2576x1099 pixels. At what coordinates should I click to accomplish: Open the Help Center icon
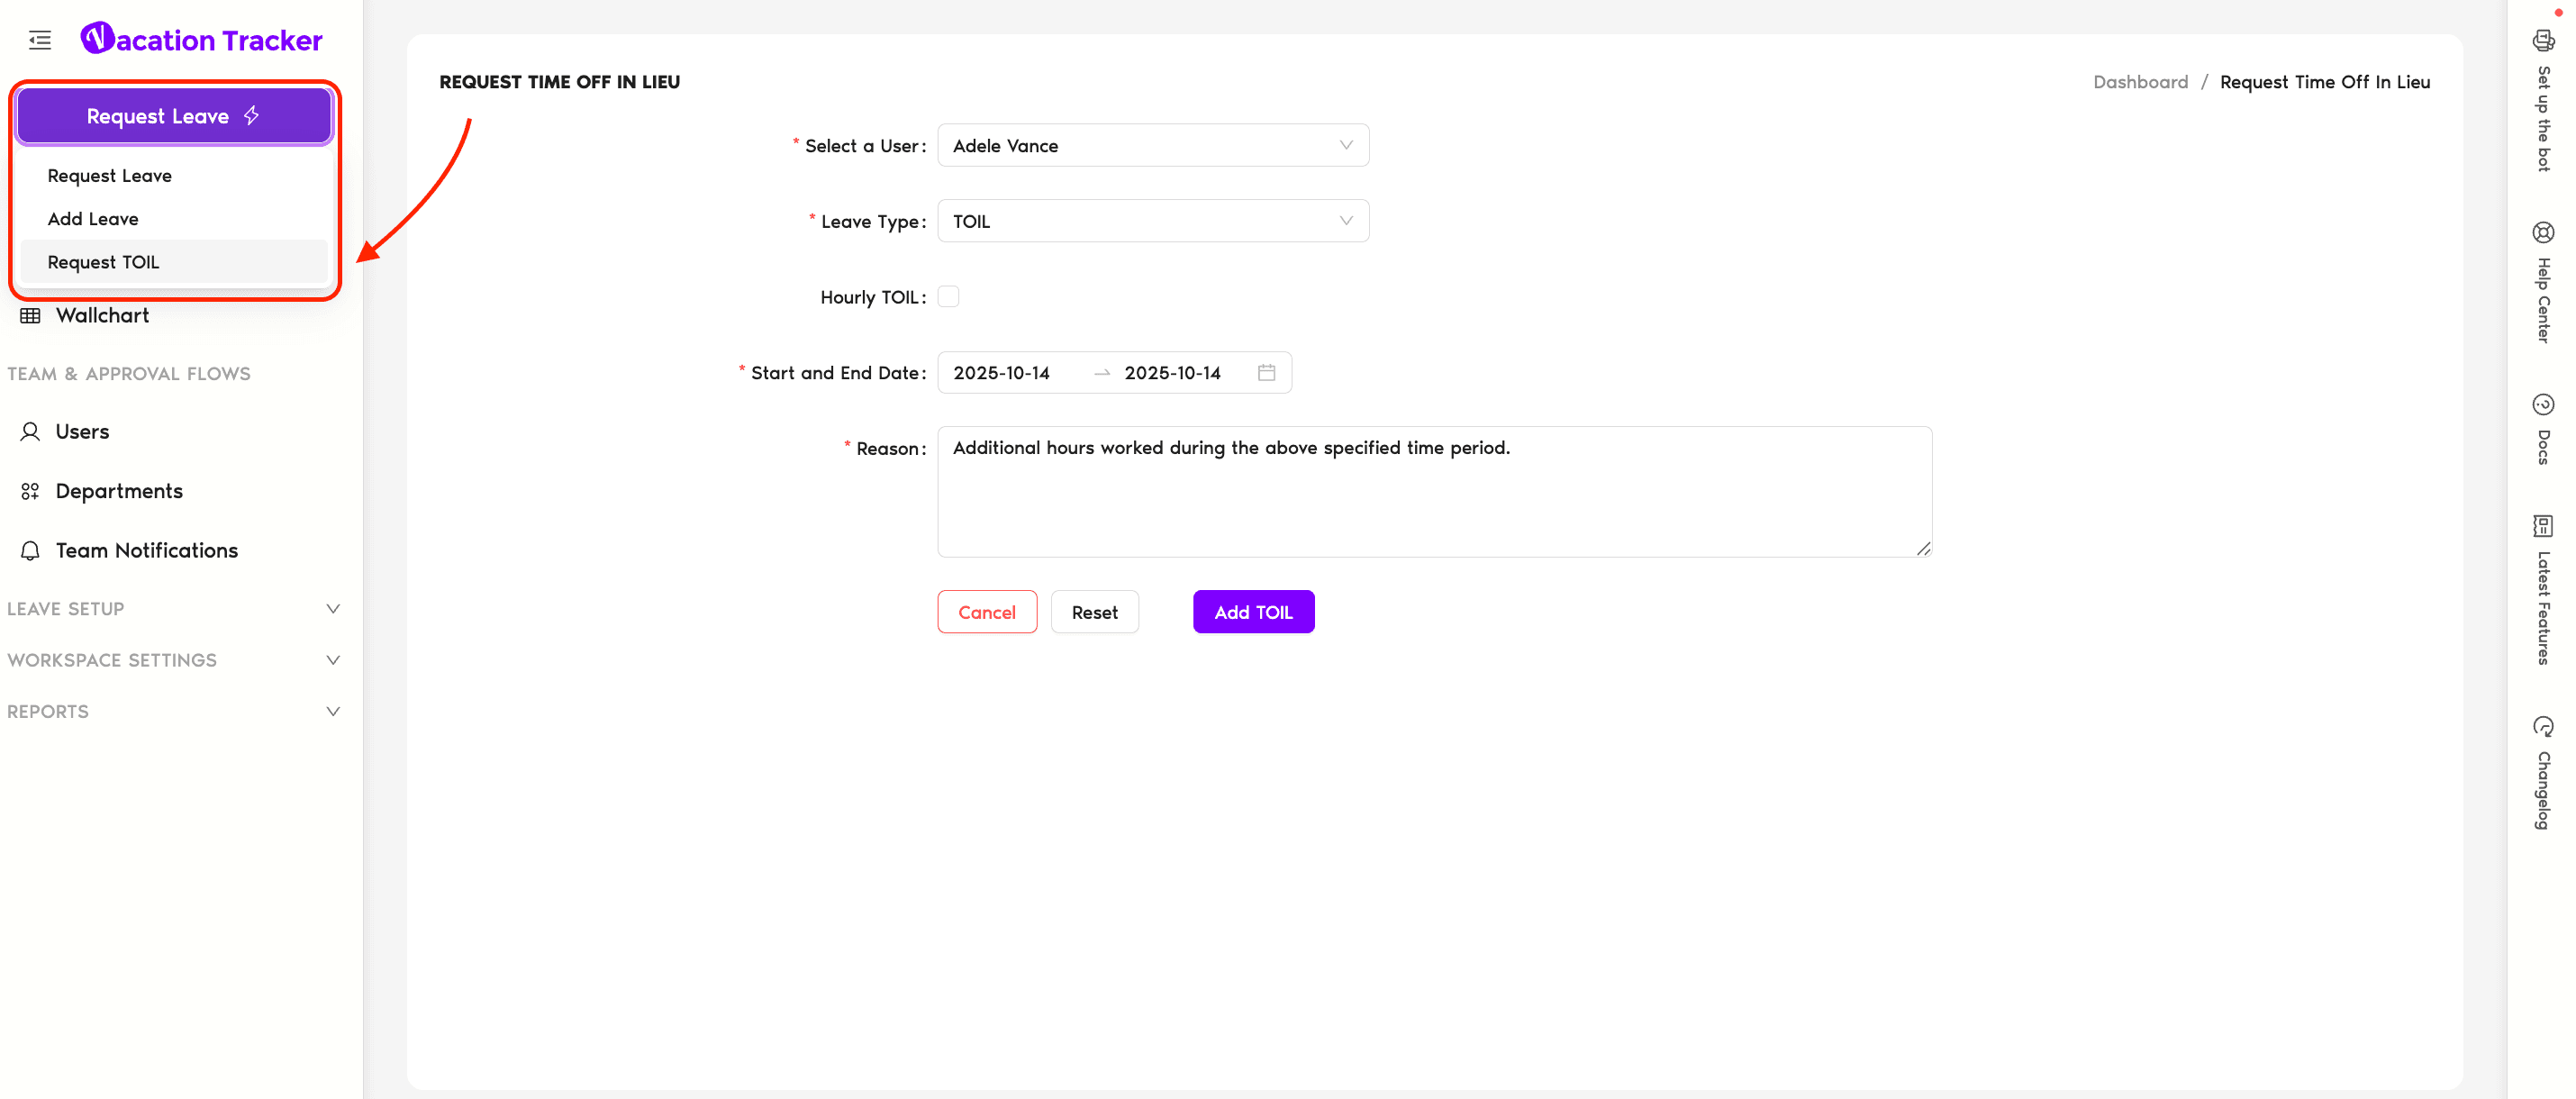coord(2543,233)
